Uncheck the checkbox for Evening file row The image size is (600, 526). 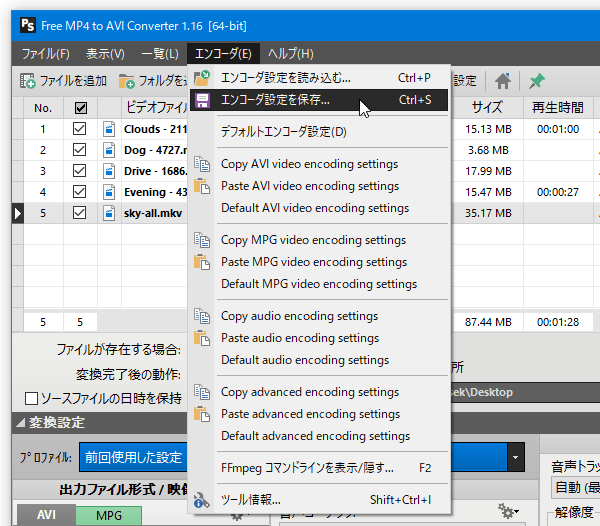(x=79, y=192)
